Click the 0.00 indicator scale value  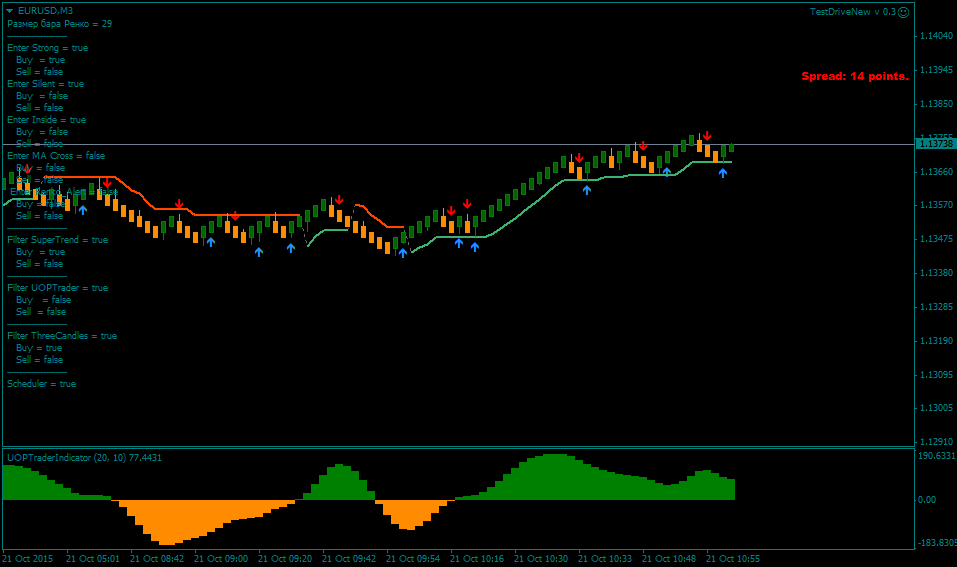pyautogui.click(x=927, y=499)
